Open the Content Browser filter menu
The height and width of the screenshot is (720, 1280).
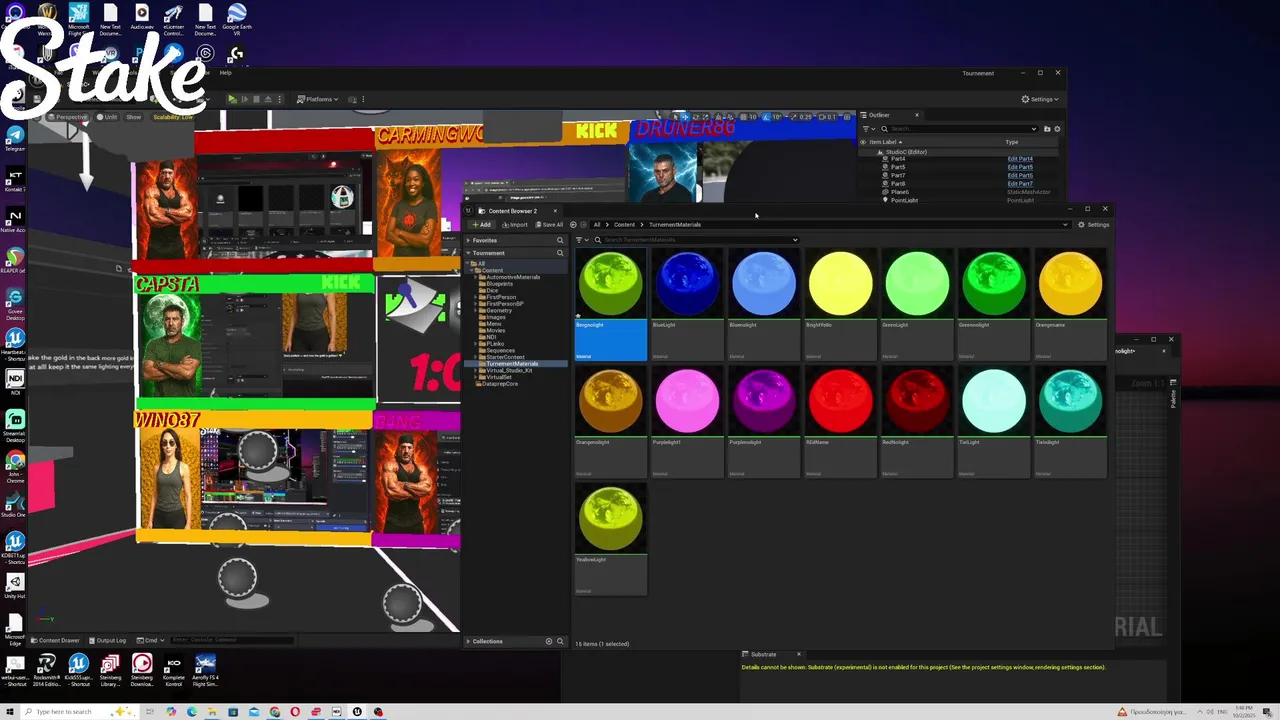583,240
